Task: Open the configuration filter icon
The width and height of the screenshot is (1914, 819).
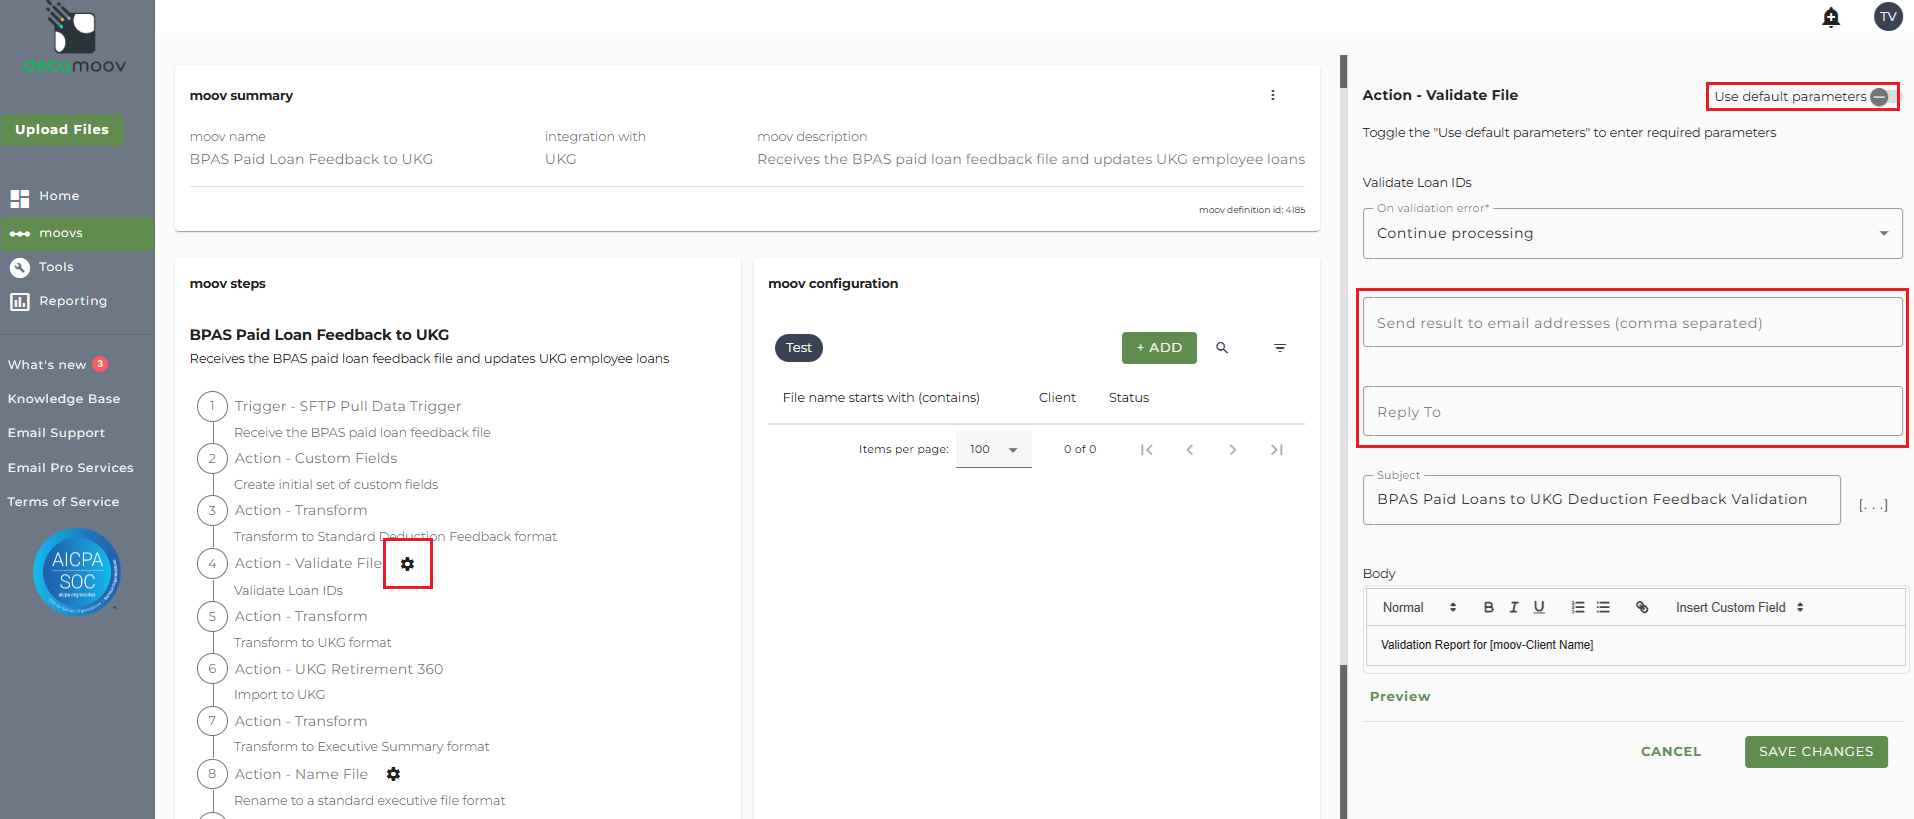Action: coord(1280,348)
